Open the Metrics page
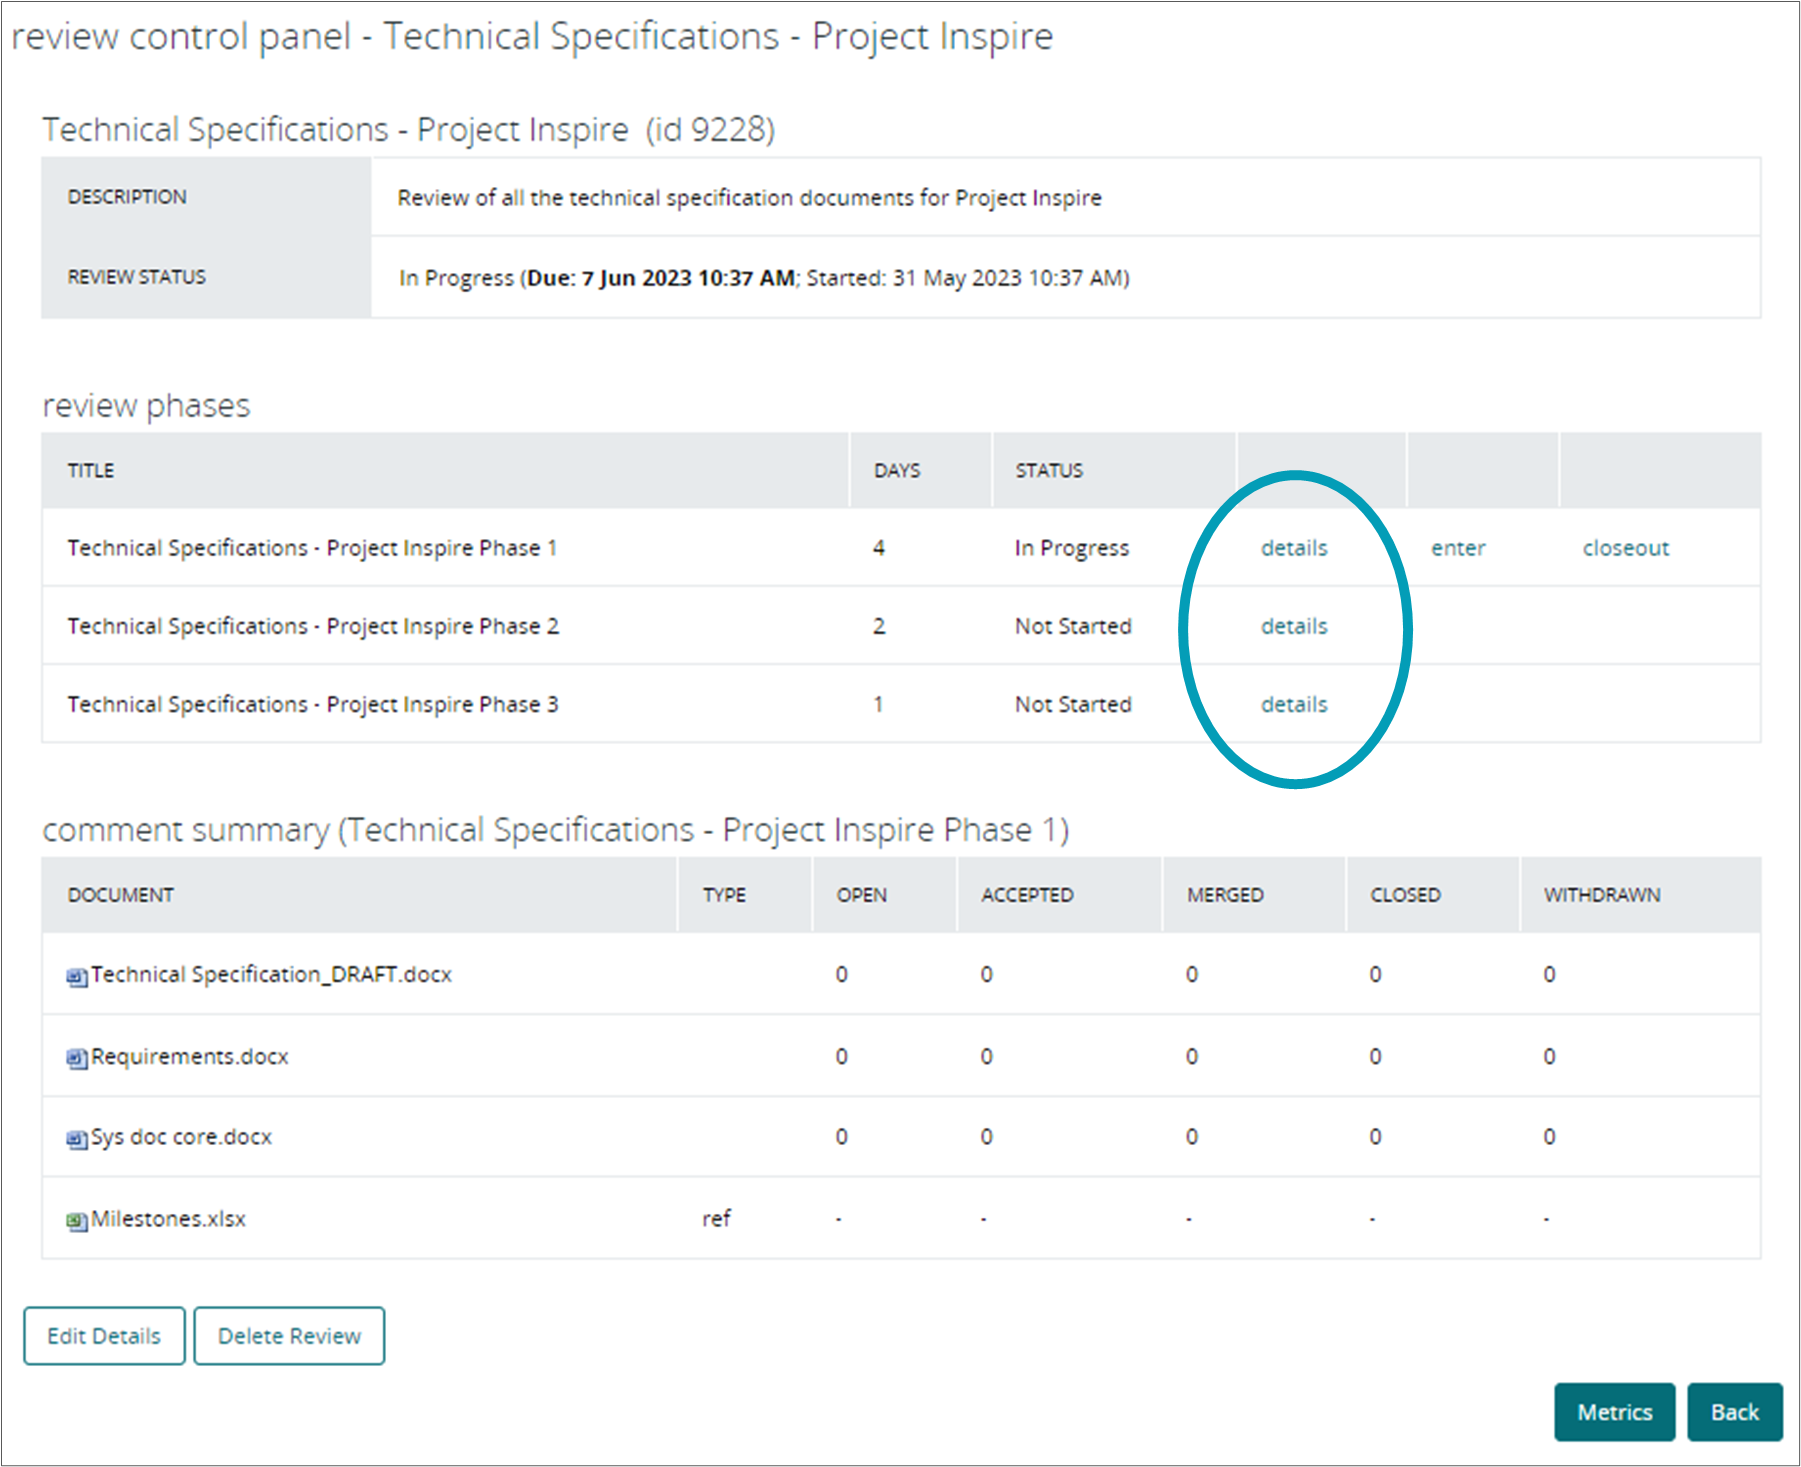This screenshot has height=1467, width=1801. [x=1615, y=1412]
